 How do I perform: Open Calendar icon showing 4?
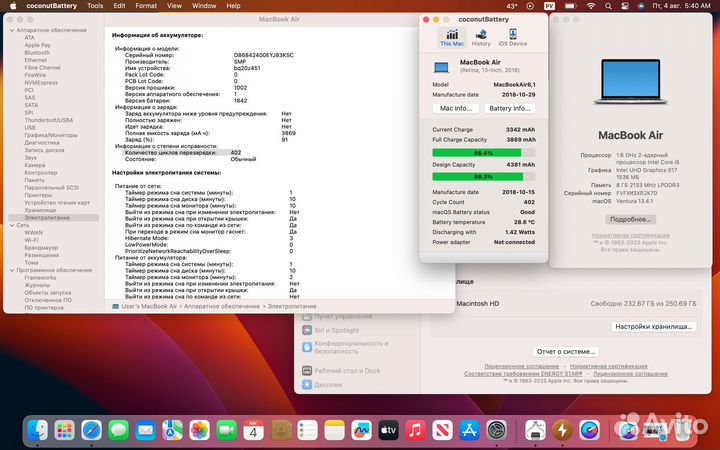253,431
